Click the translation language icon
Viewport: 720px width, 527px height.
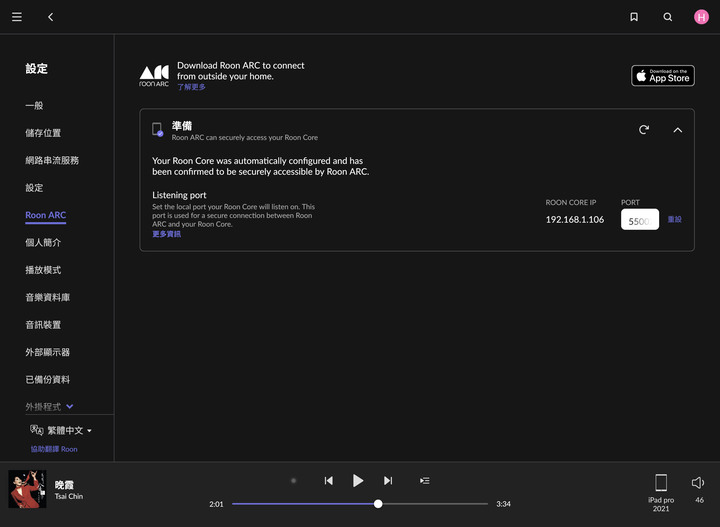37,430
